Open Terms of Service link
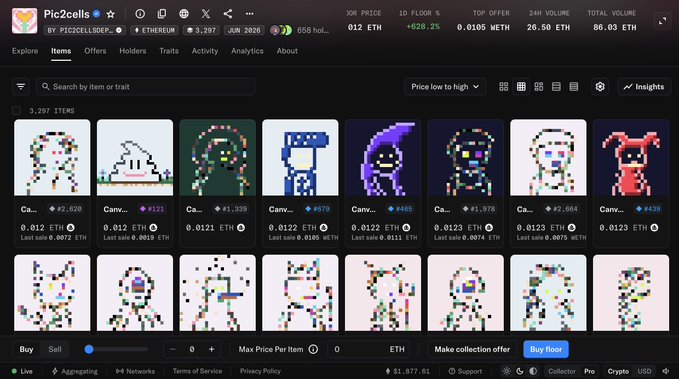Image resolution: width=679 pixels, height=379 pixels. (x=197, y=371)
